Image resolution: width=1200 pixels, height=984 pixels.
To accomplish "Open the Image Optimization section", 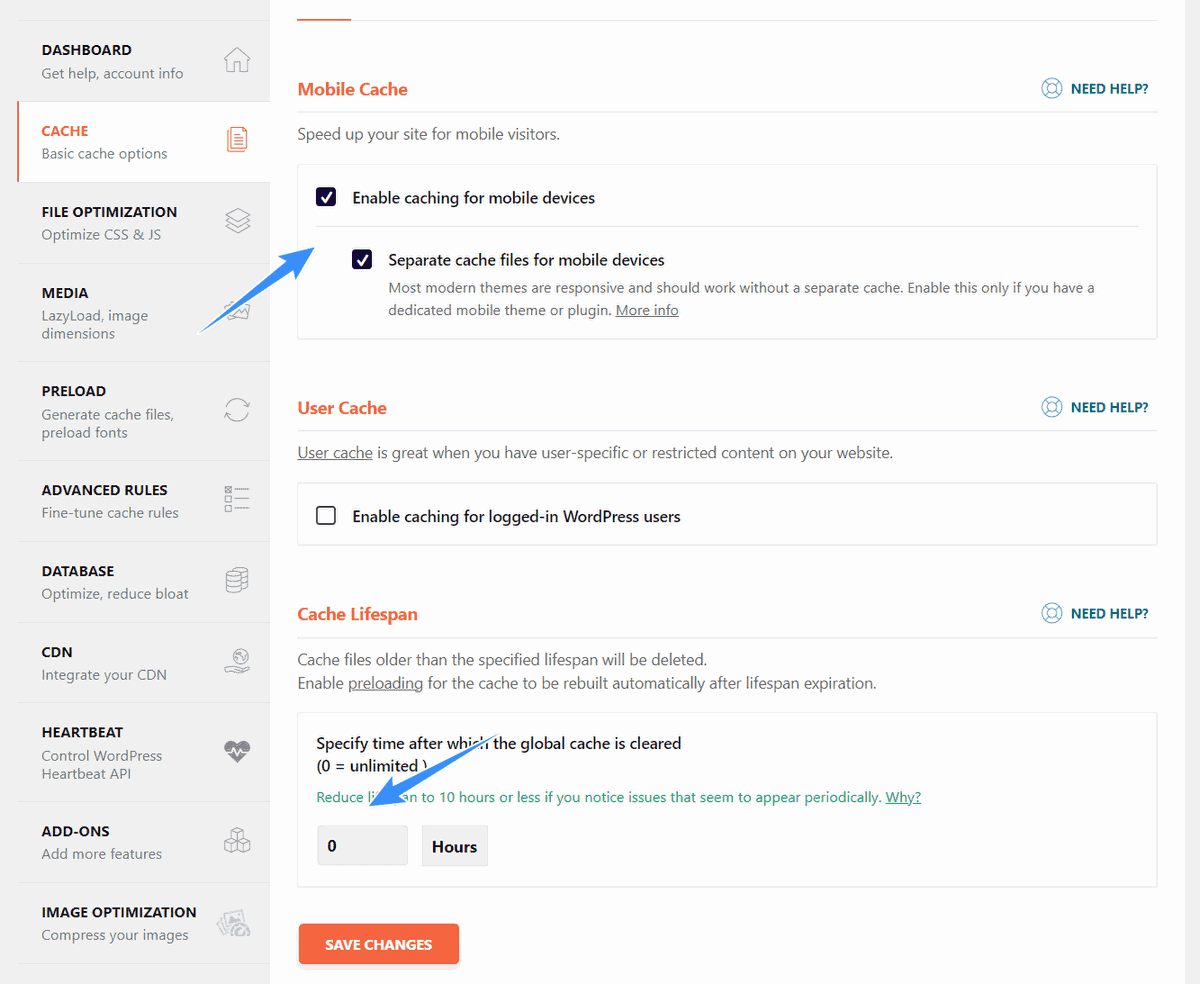I will click(144, 923).
